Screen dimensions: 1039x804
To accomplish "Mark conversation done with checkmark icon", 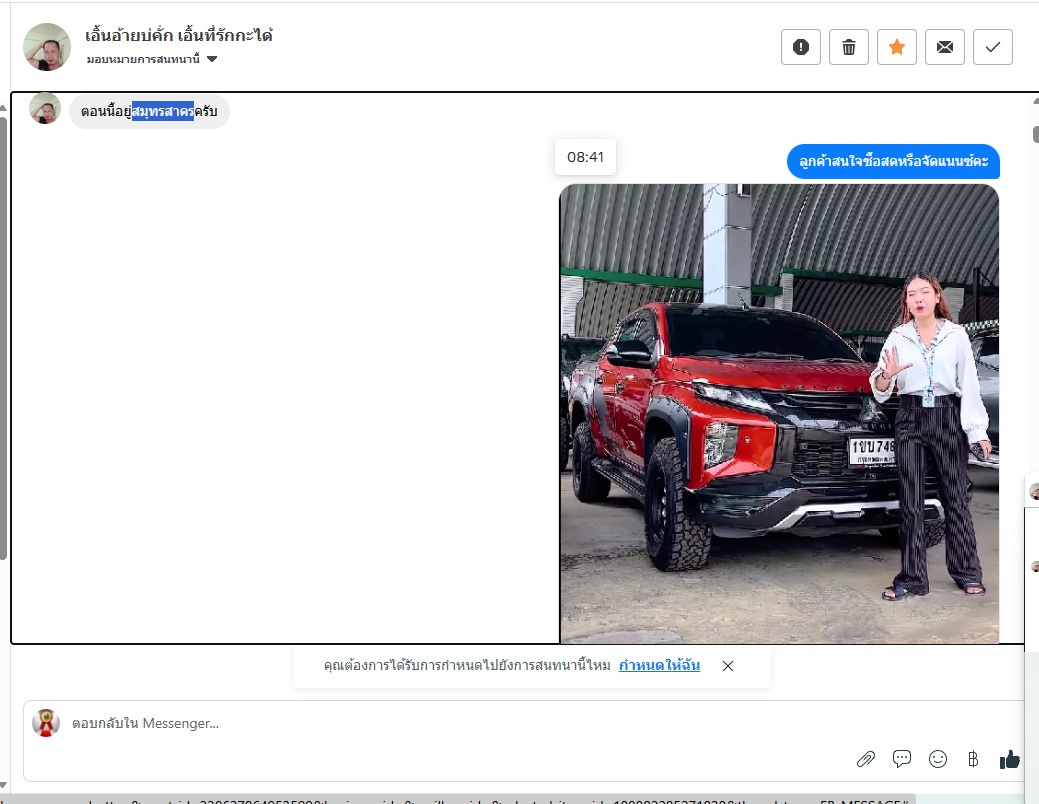I will (x=992, y=47).
